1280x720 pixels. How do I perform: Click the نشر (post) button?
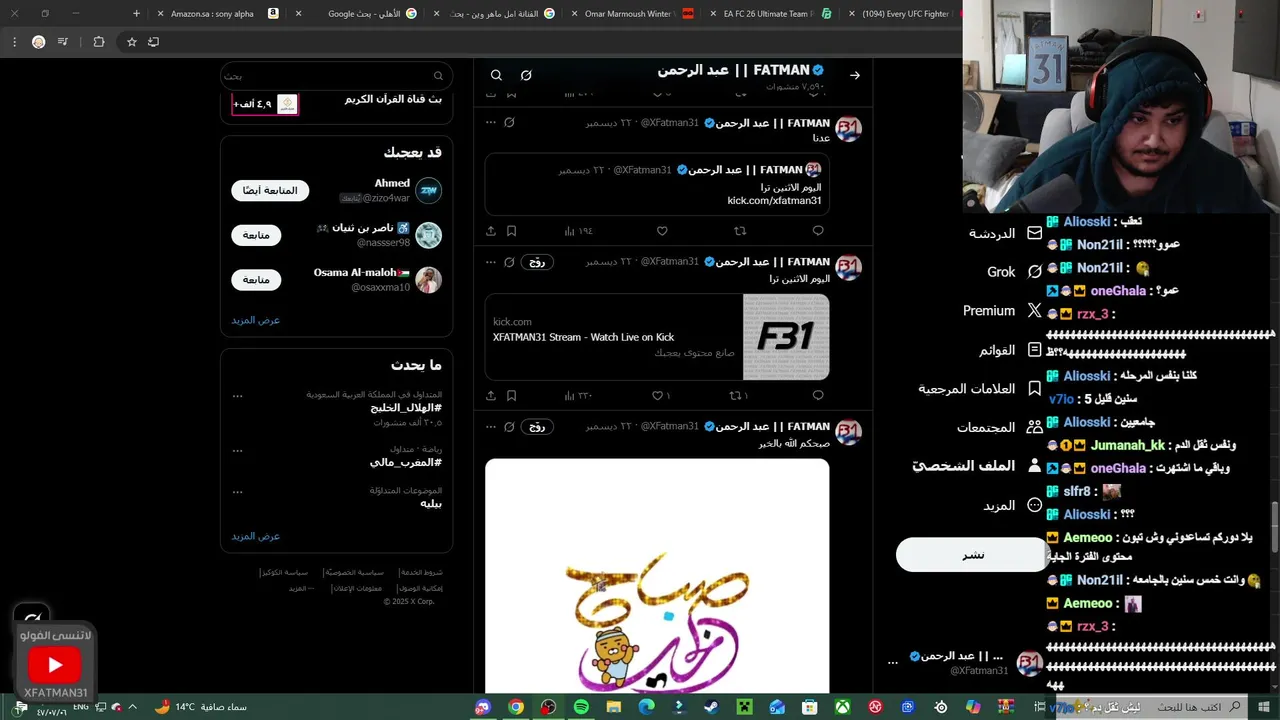click(x=971, y=555)
